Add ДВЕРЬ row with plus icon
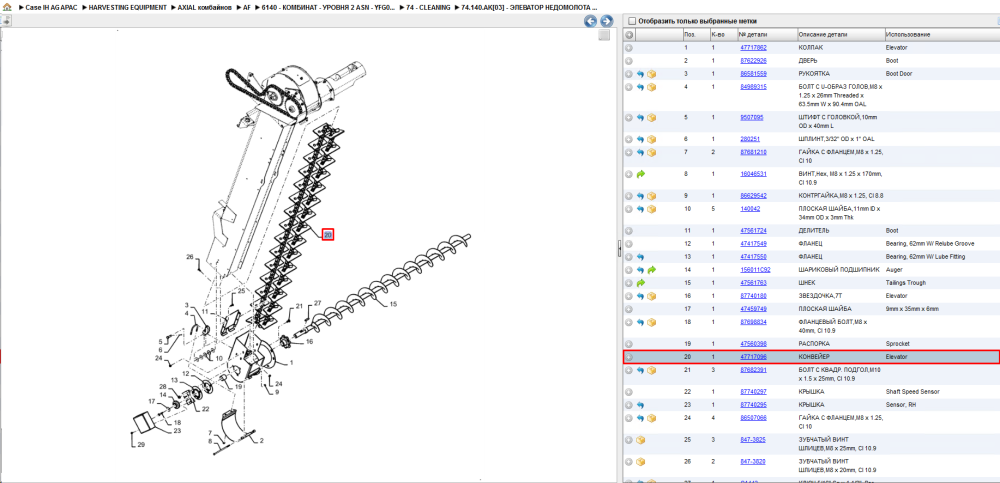The width and height of the screenshot is (1000, 483). (629, 61)
